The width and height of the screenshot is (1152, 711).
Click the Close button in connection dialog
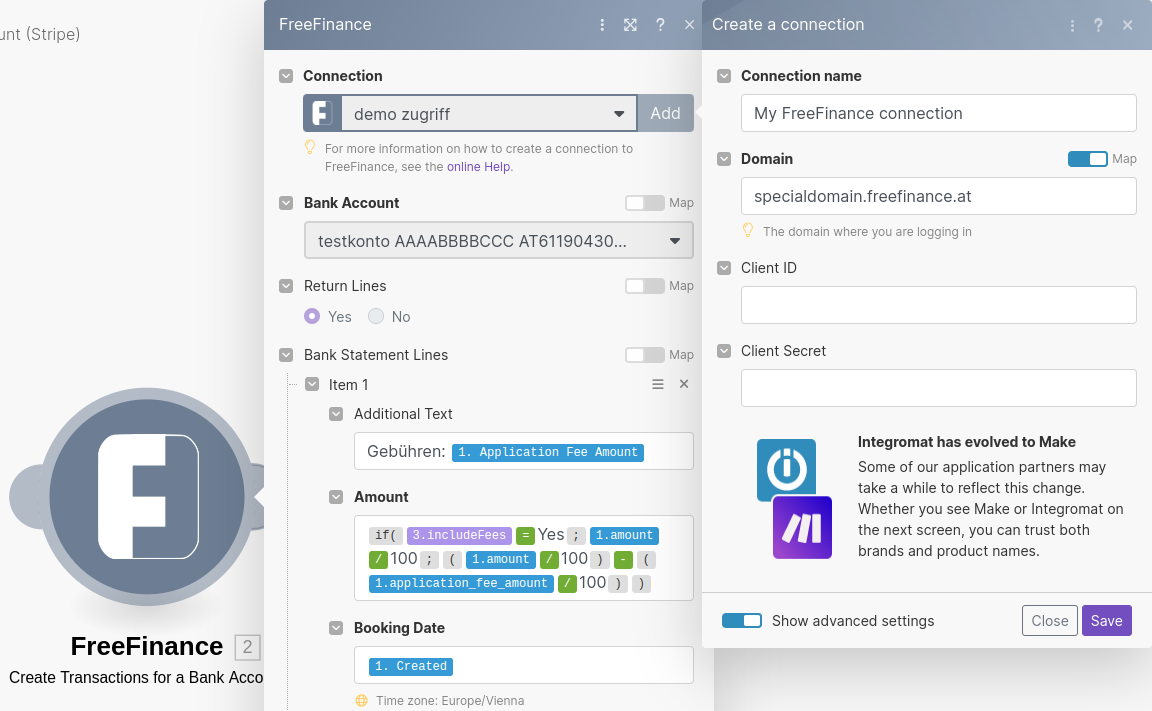pyautogui.click(x=1049, y=621)
